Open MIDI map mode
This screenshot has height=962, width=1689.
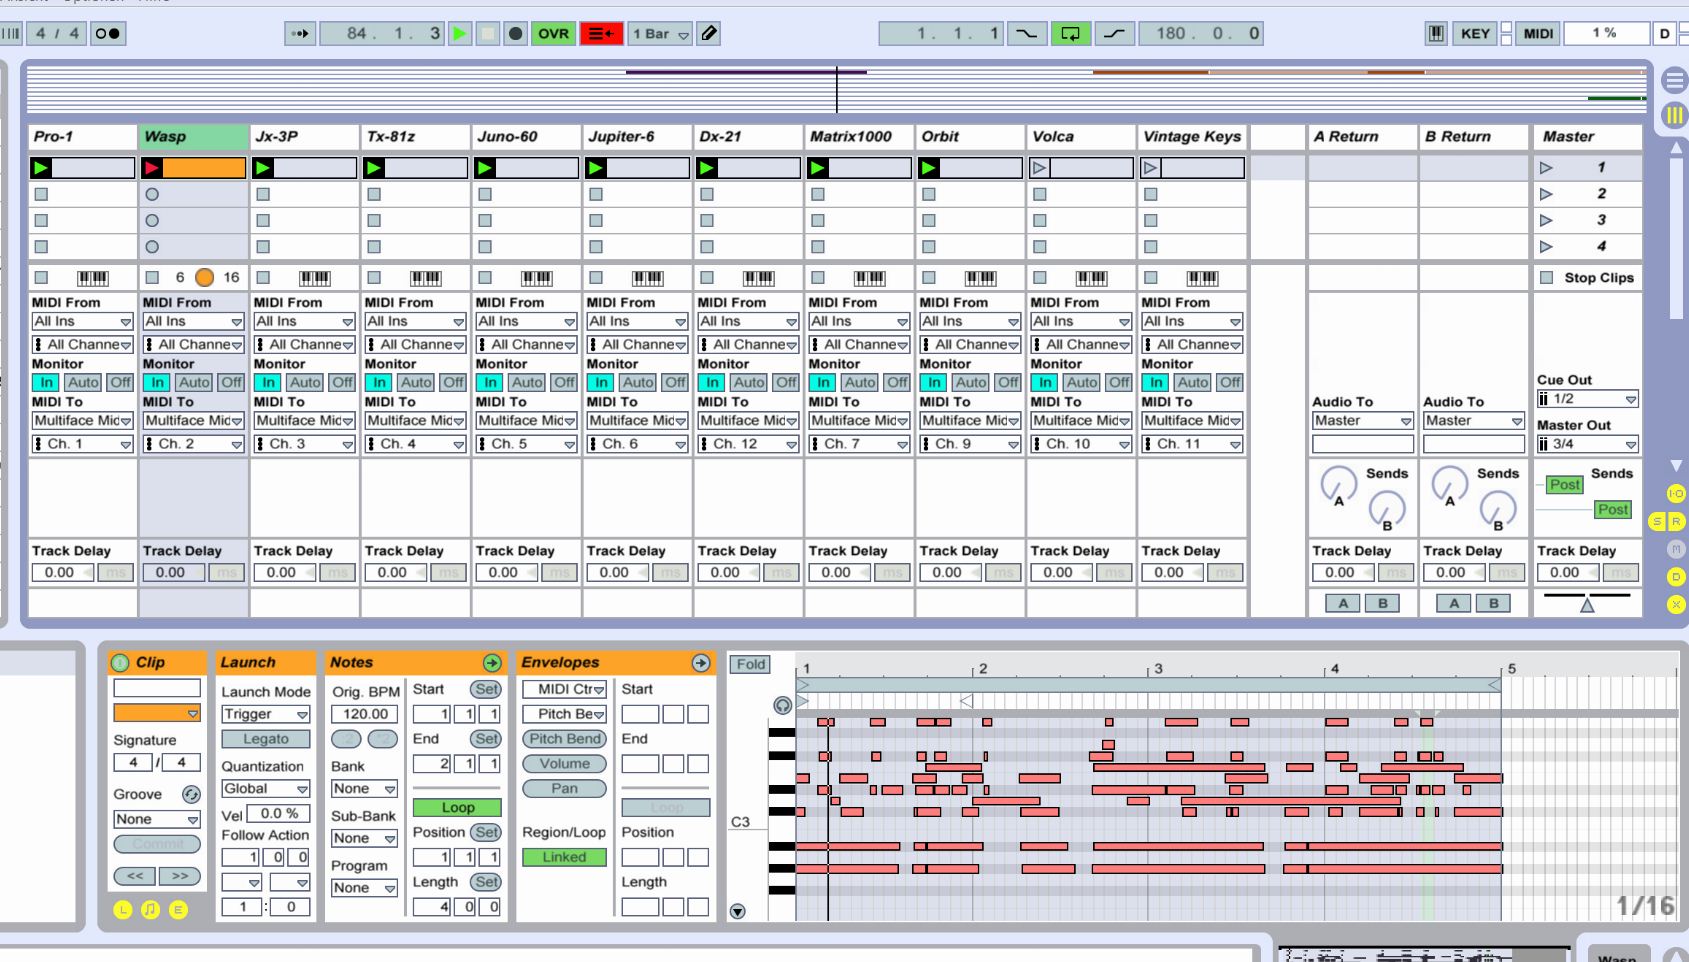1538,33
